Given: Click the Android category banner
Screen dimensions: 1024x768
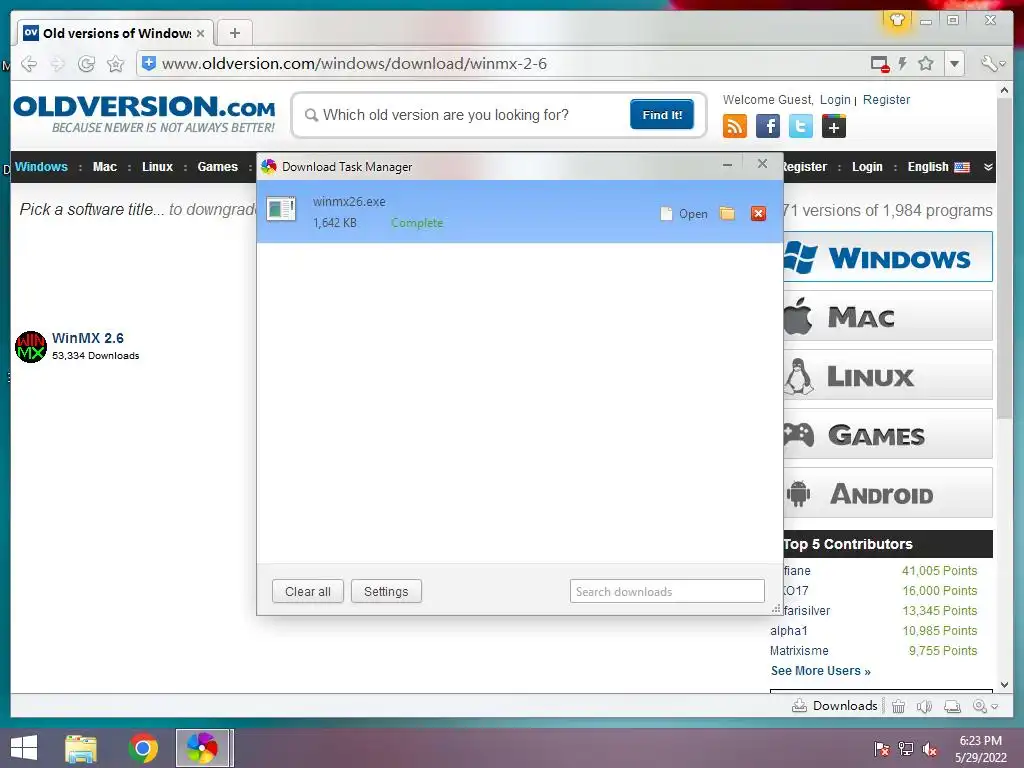Looking at the screenshot, I should pos(888,492).
